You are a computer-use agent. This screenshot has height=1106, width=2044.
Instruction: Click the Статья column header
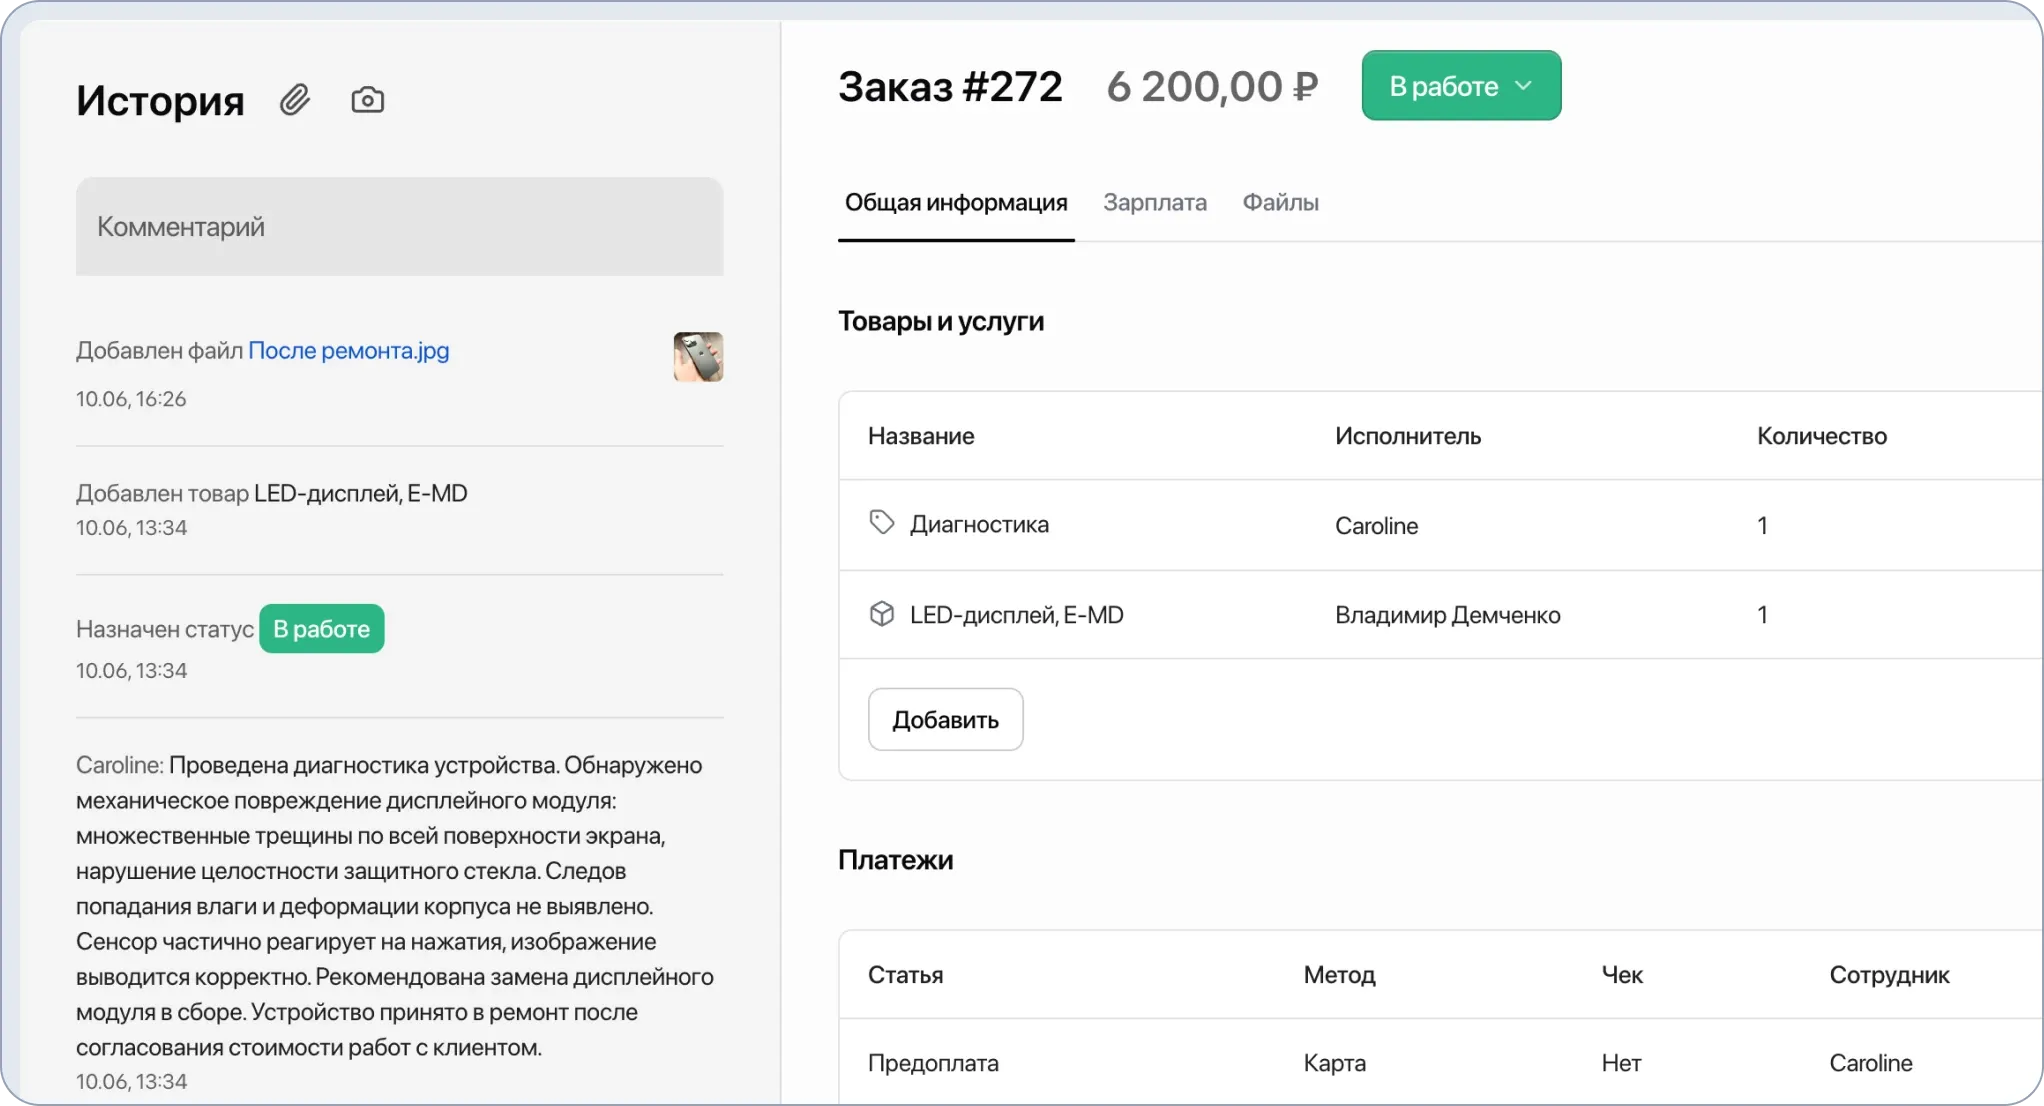[905, 975]
